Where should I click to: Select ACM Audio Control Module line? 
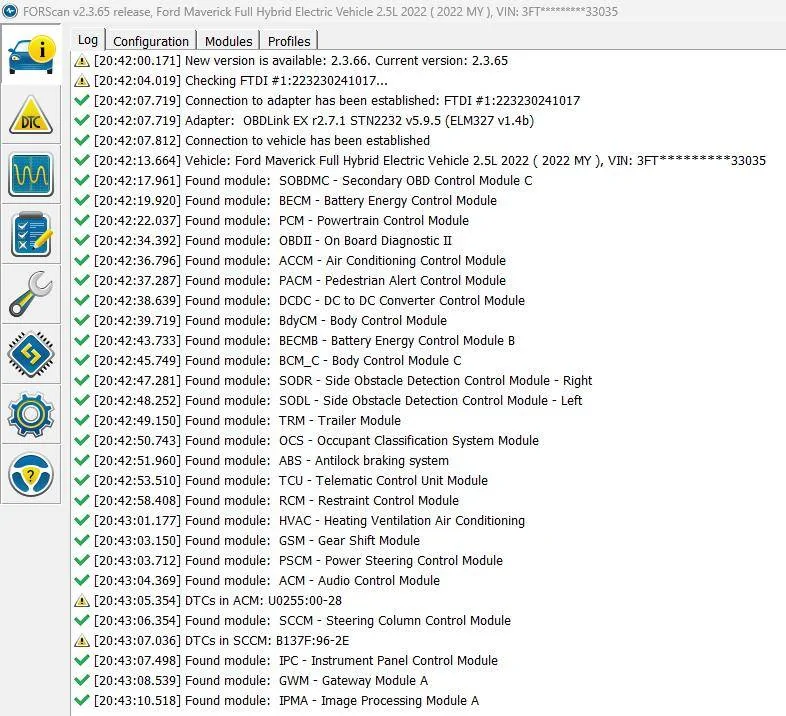pyautogui.click(x=267, y=581)
